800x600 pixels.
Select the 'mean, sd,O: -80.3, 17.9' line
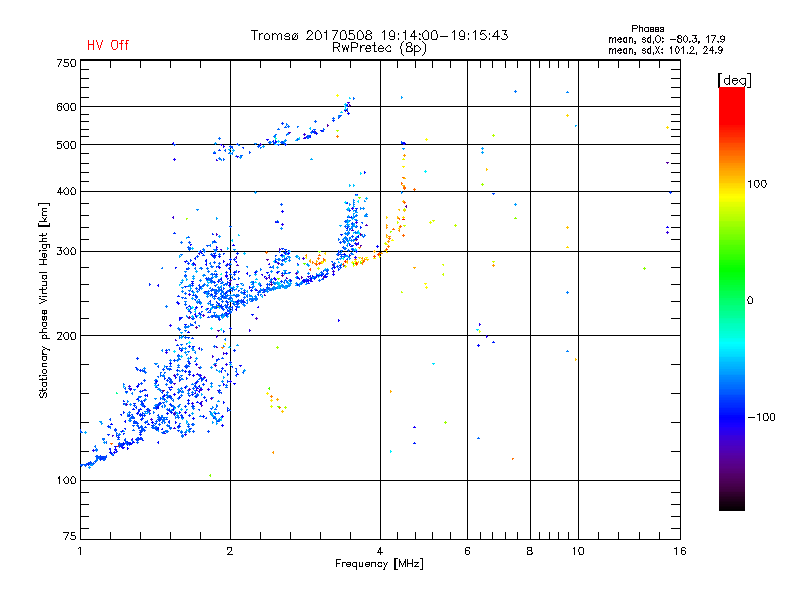point(666,39)
